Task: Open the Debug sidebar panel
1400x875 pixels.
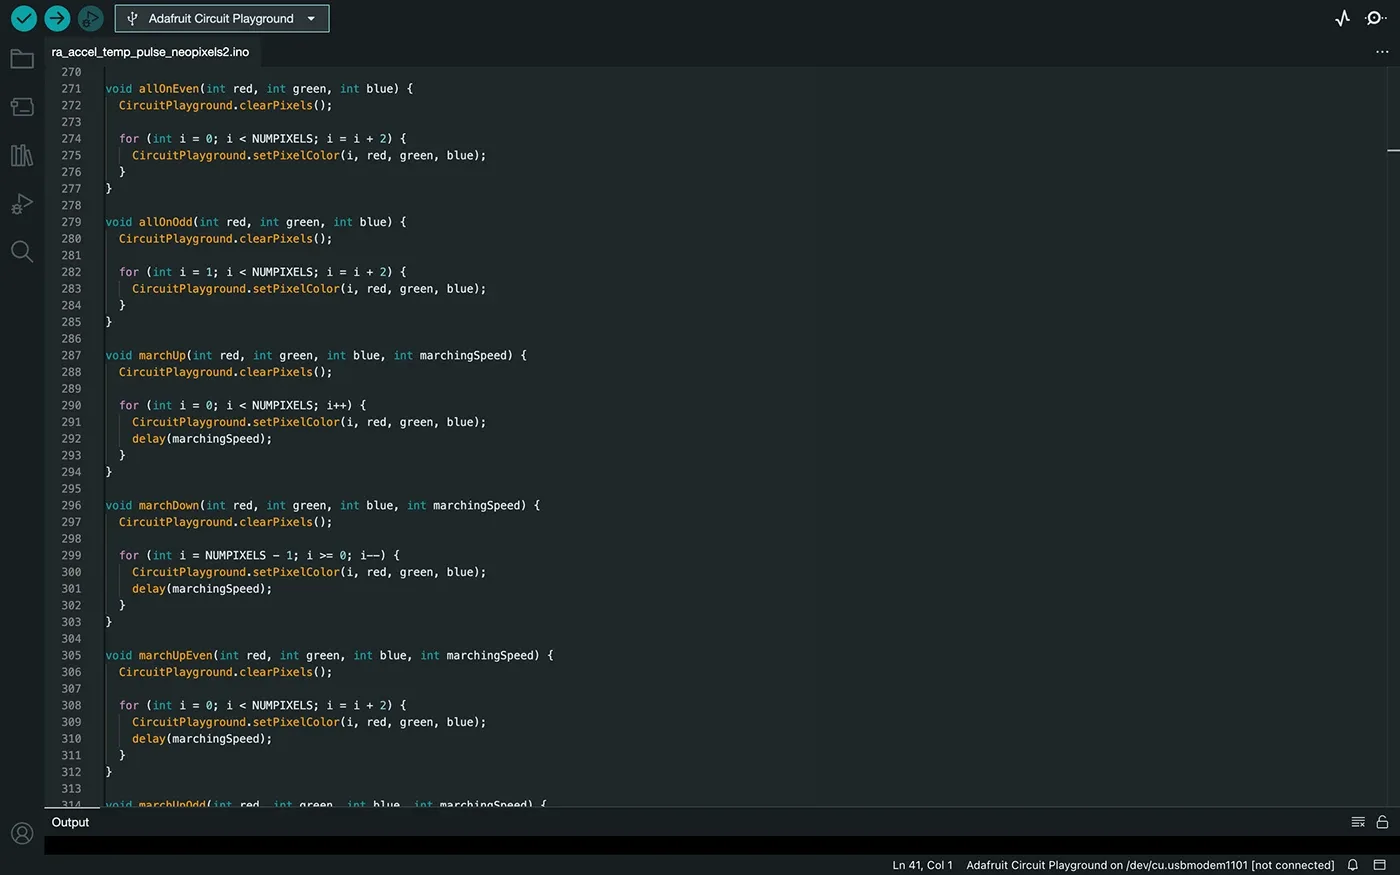Action: click(22, 203)
